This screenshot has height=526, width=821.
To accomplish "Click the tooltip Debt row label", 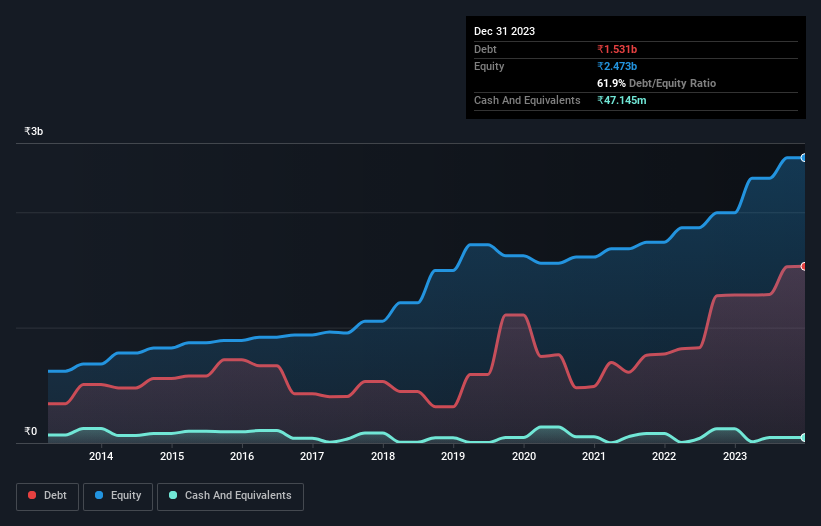I will [485, 49].
